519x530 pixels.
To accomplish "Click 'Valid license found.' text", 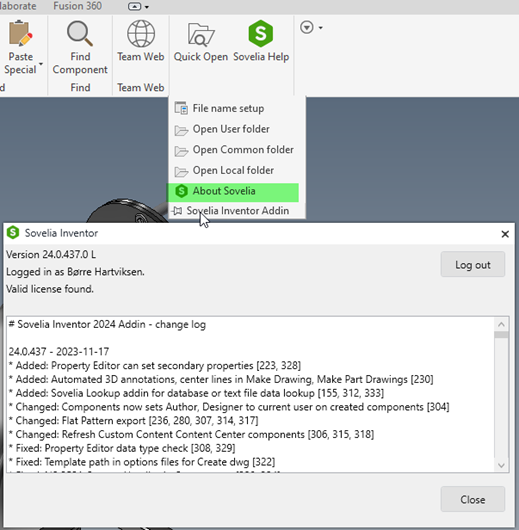I will coord(50,289).
